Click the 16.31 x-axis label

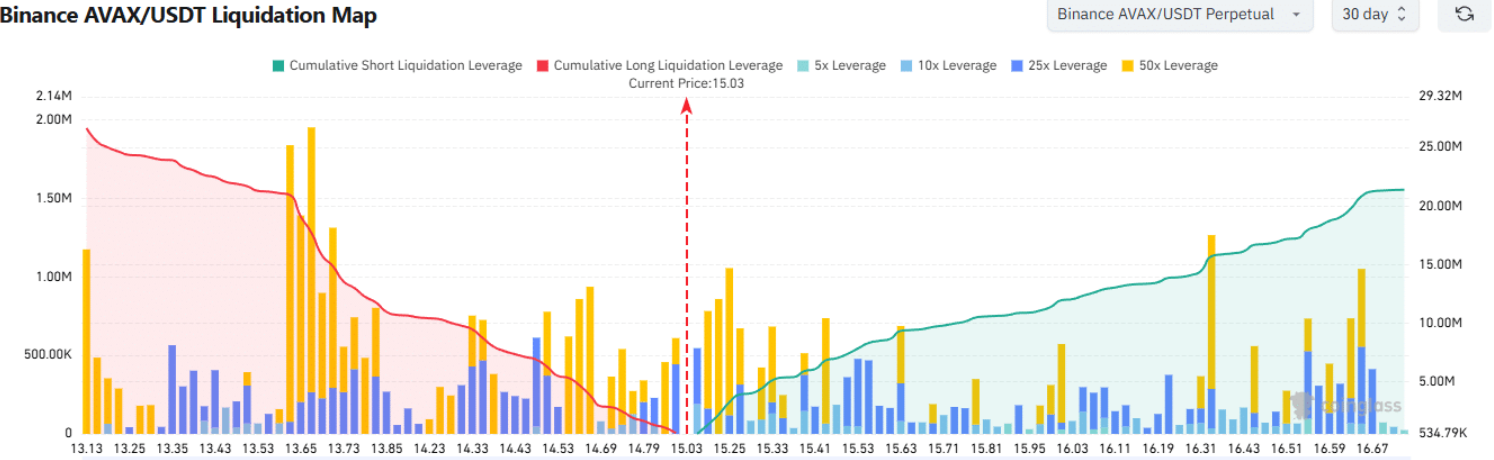1202,450
